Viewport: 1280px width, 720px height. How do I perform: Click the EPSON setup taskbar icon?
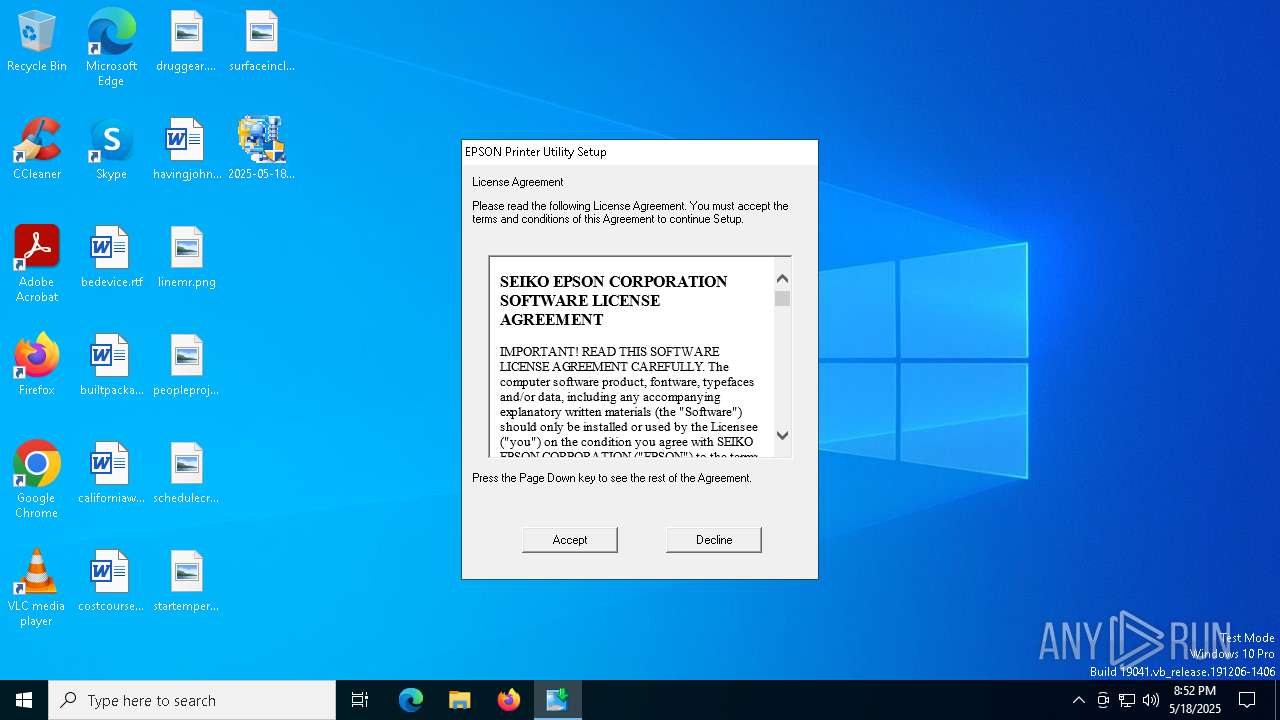point(557,700)
